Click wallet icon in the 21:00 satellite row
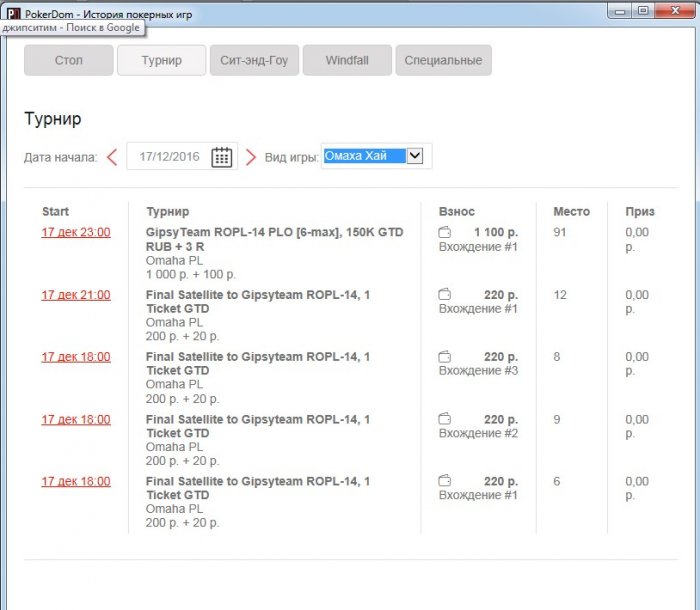This screenshot has width=700, height=610. coord(445,295)
